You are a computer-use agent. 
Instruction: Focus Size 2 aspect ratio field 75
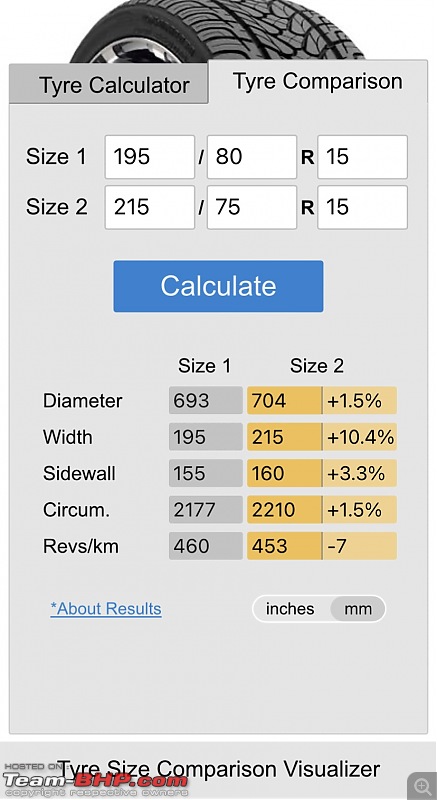[x=252, y=207]
